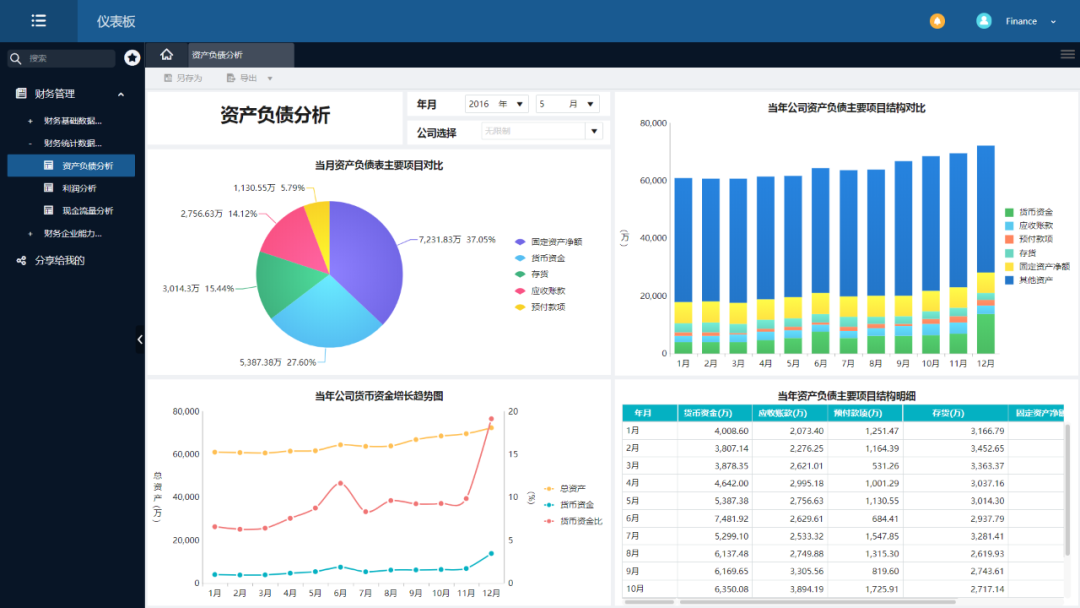The width and height of the screenshot is (1080, 608).
Task: Click the star favorite icon beside search box
Action: [130, 58]
